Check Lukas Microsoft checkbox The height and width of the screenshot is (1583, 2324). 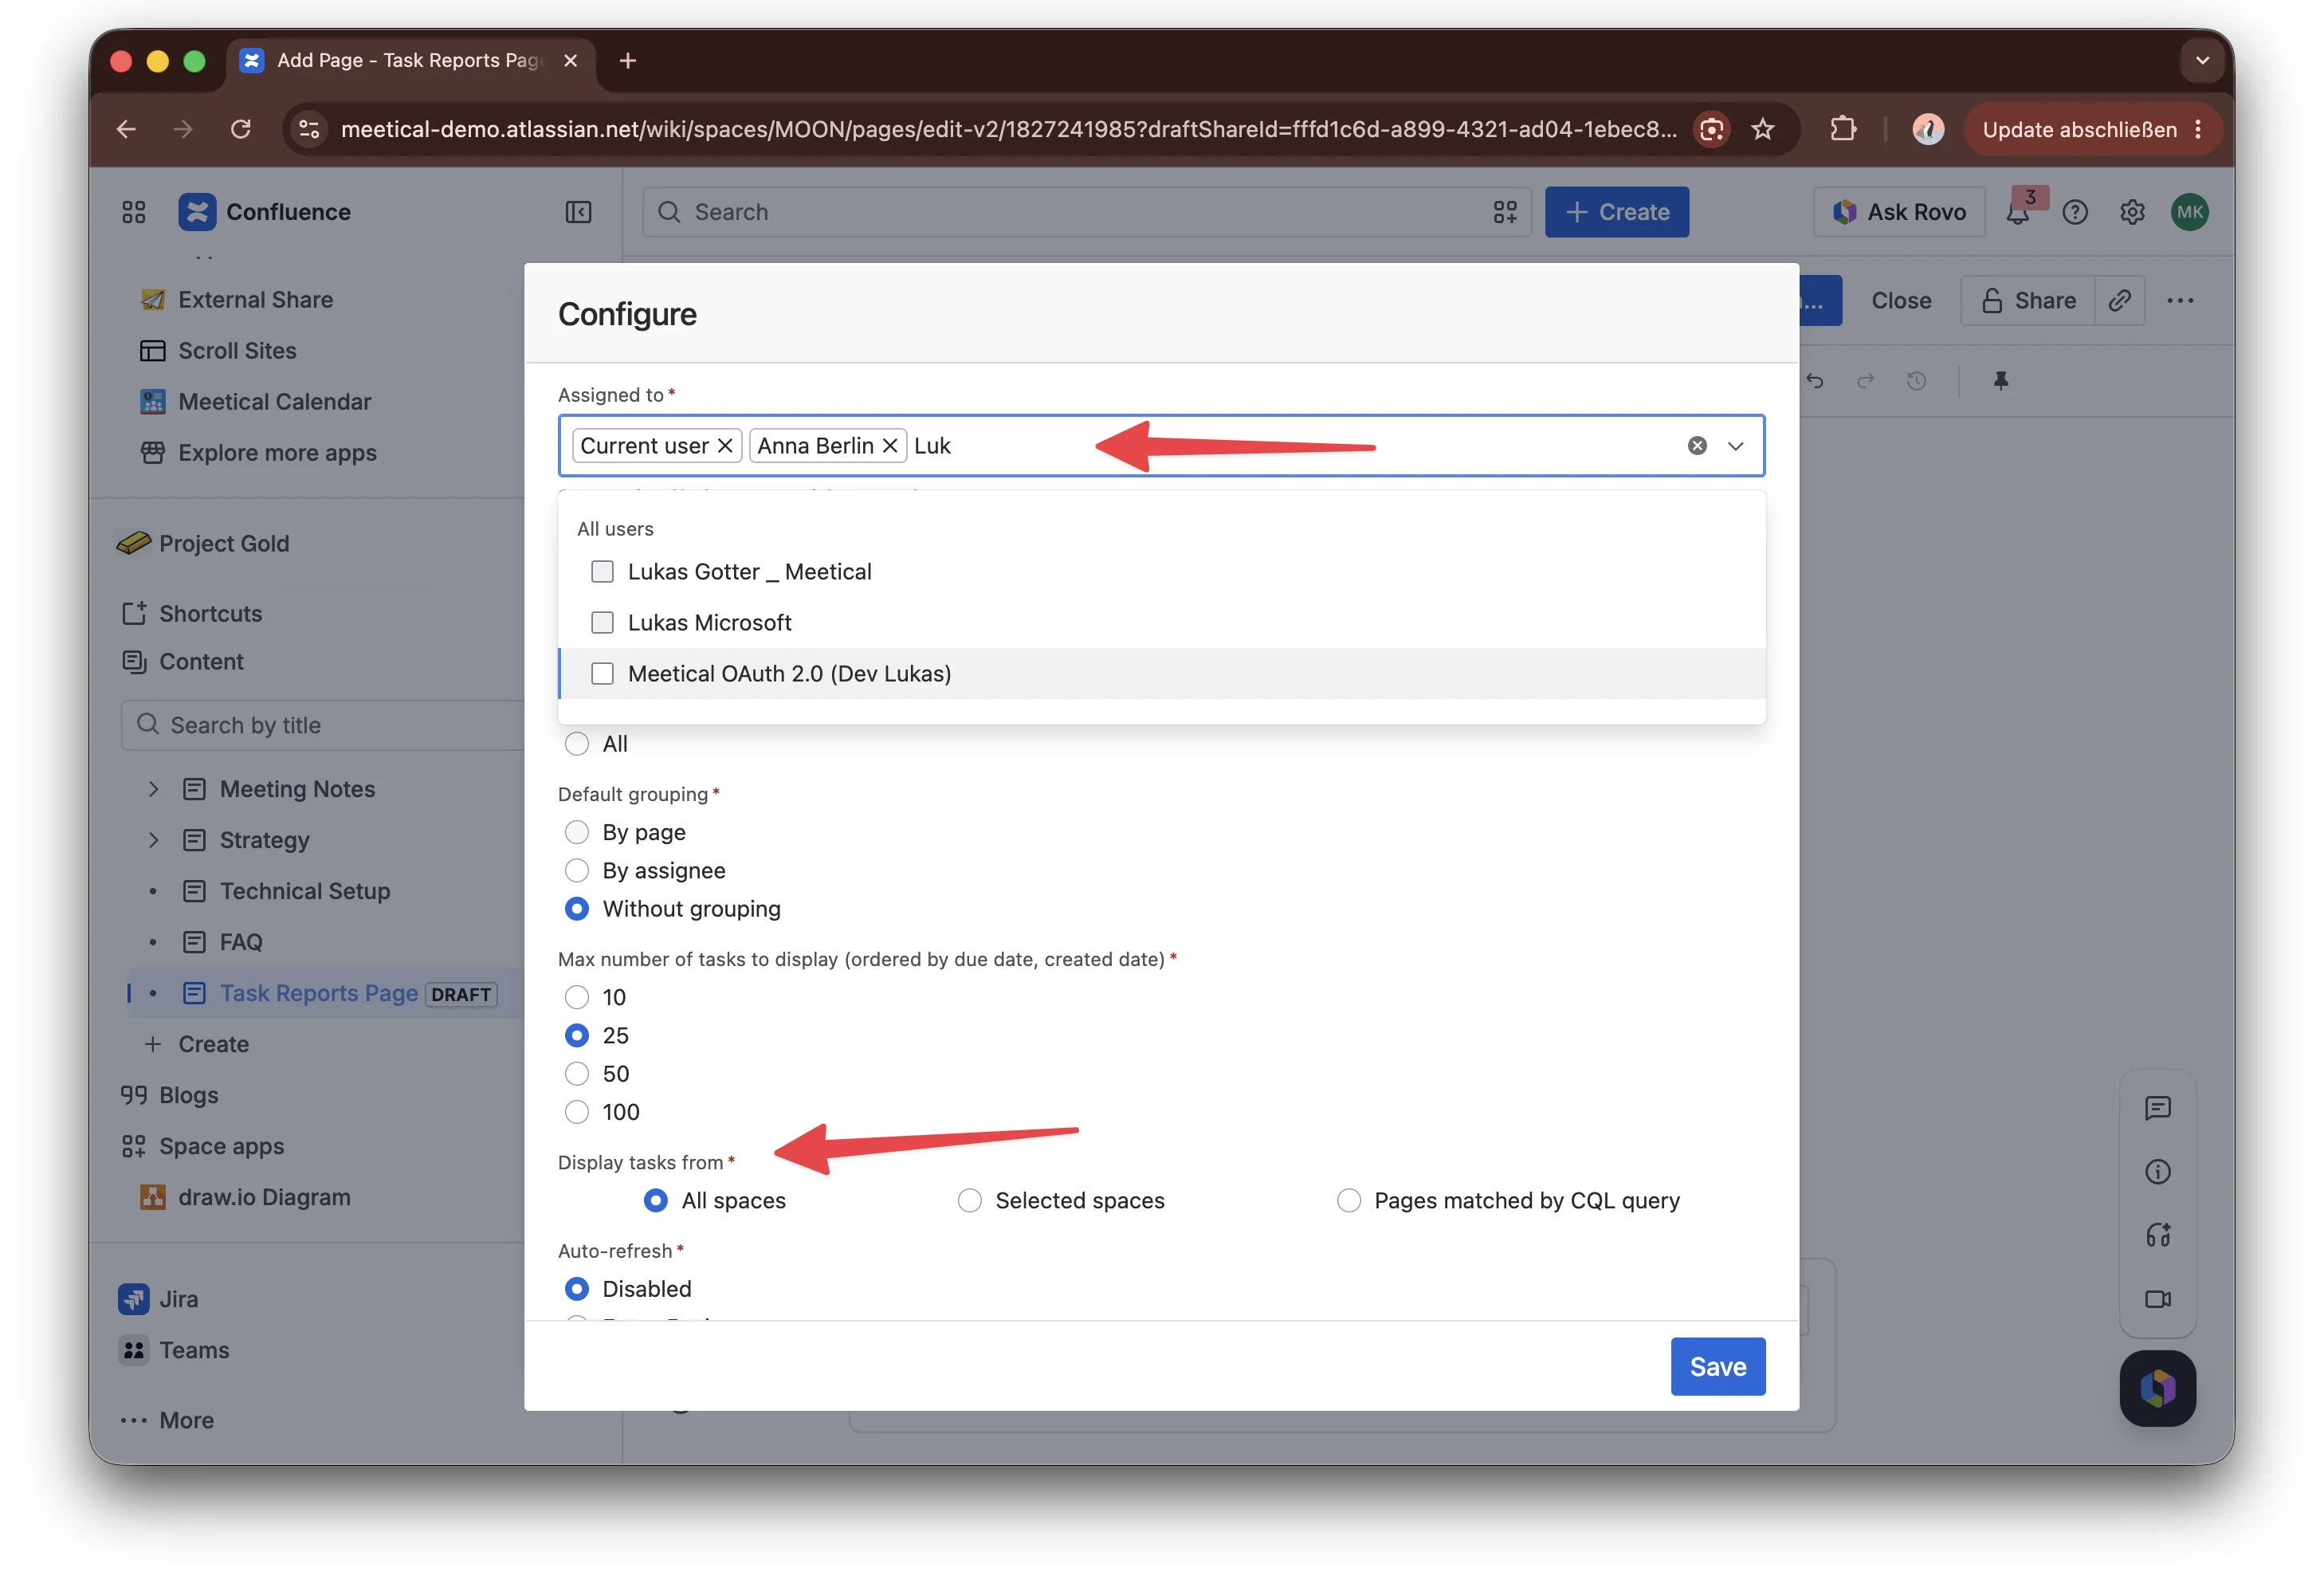click(x=602, y=623)
